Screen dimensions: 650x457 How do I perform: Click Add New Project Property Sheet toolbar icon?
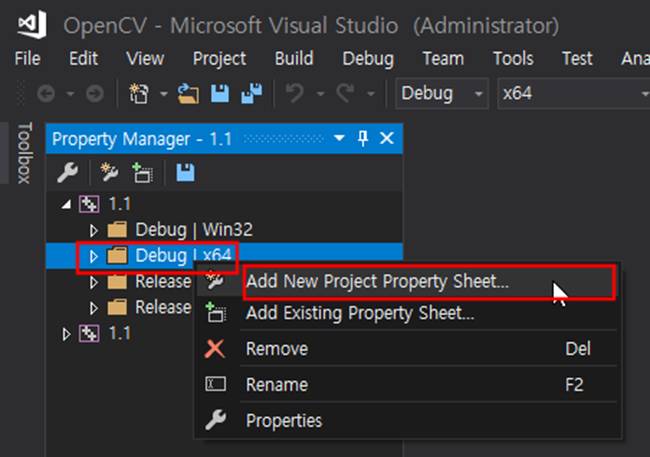[x=110, y=172]
